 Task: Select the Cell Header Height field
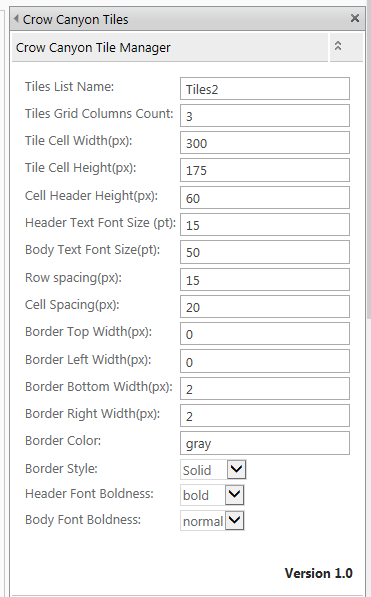click(x=265, y=198)
